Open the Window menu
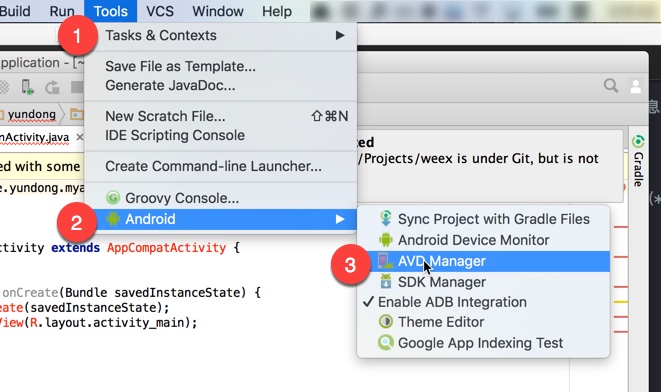Image resolution: width=661 pixels, height=392 pixels. pos(218,11)
